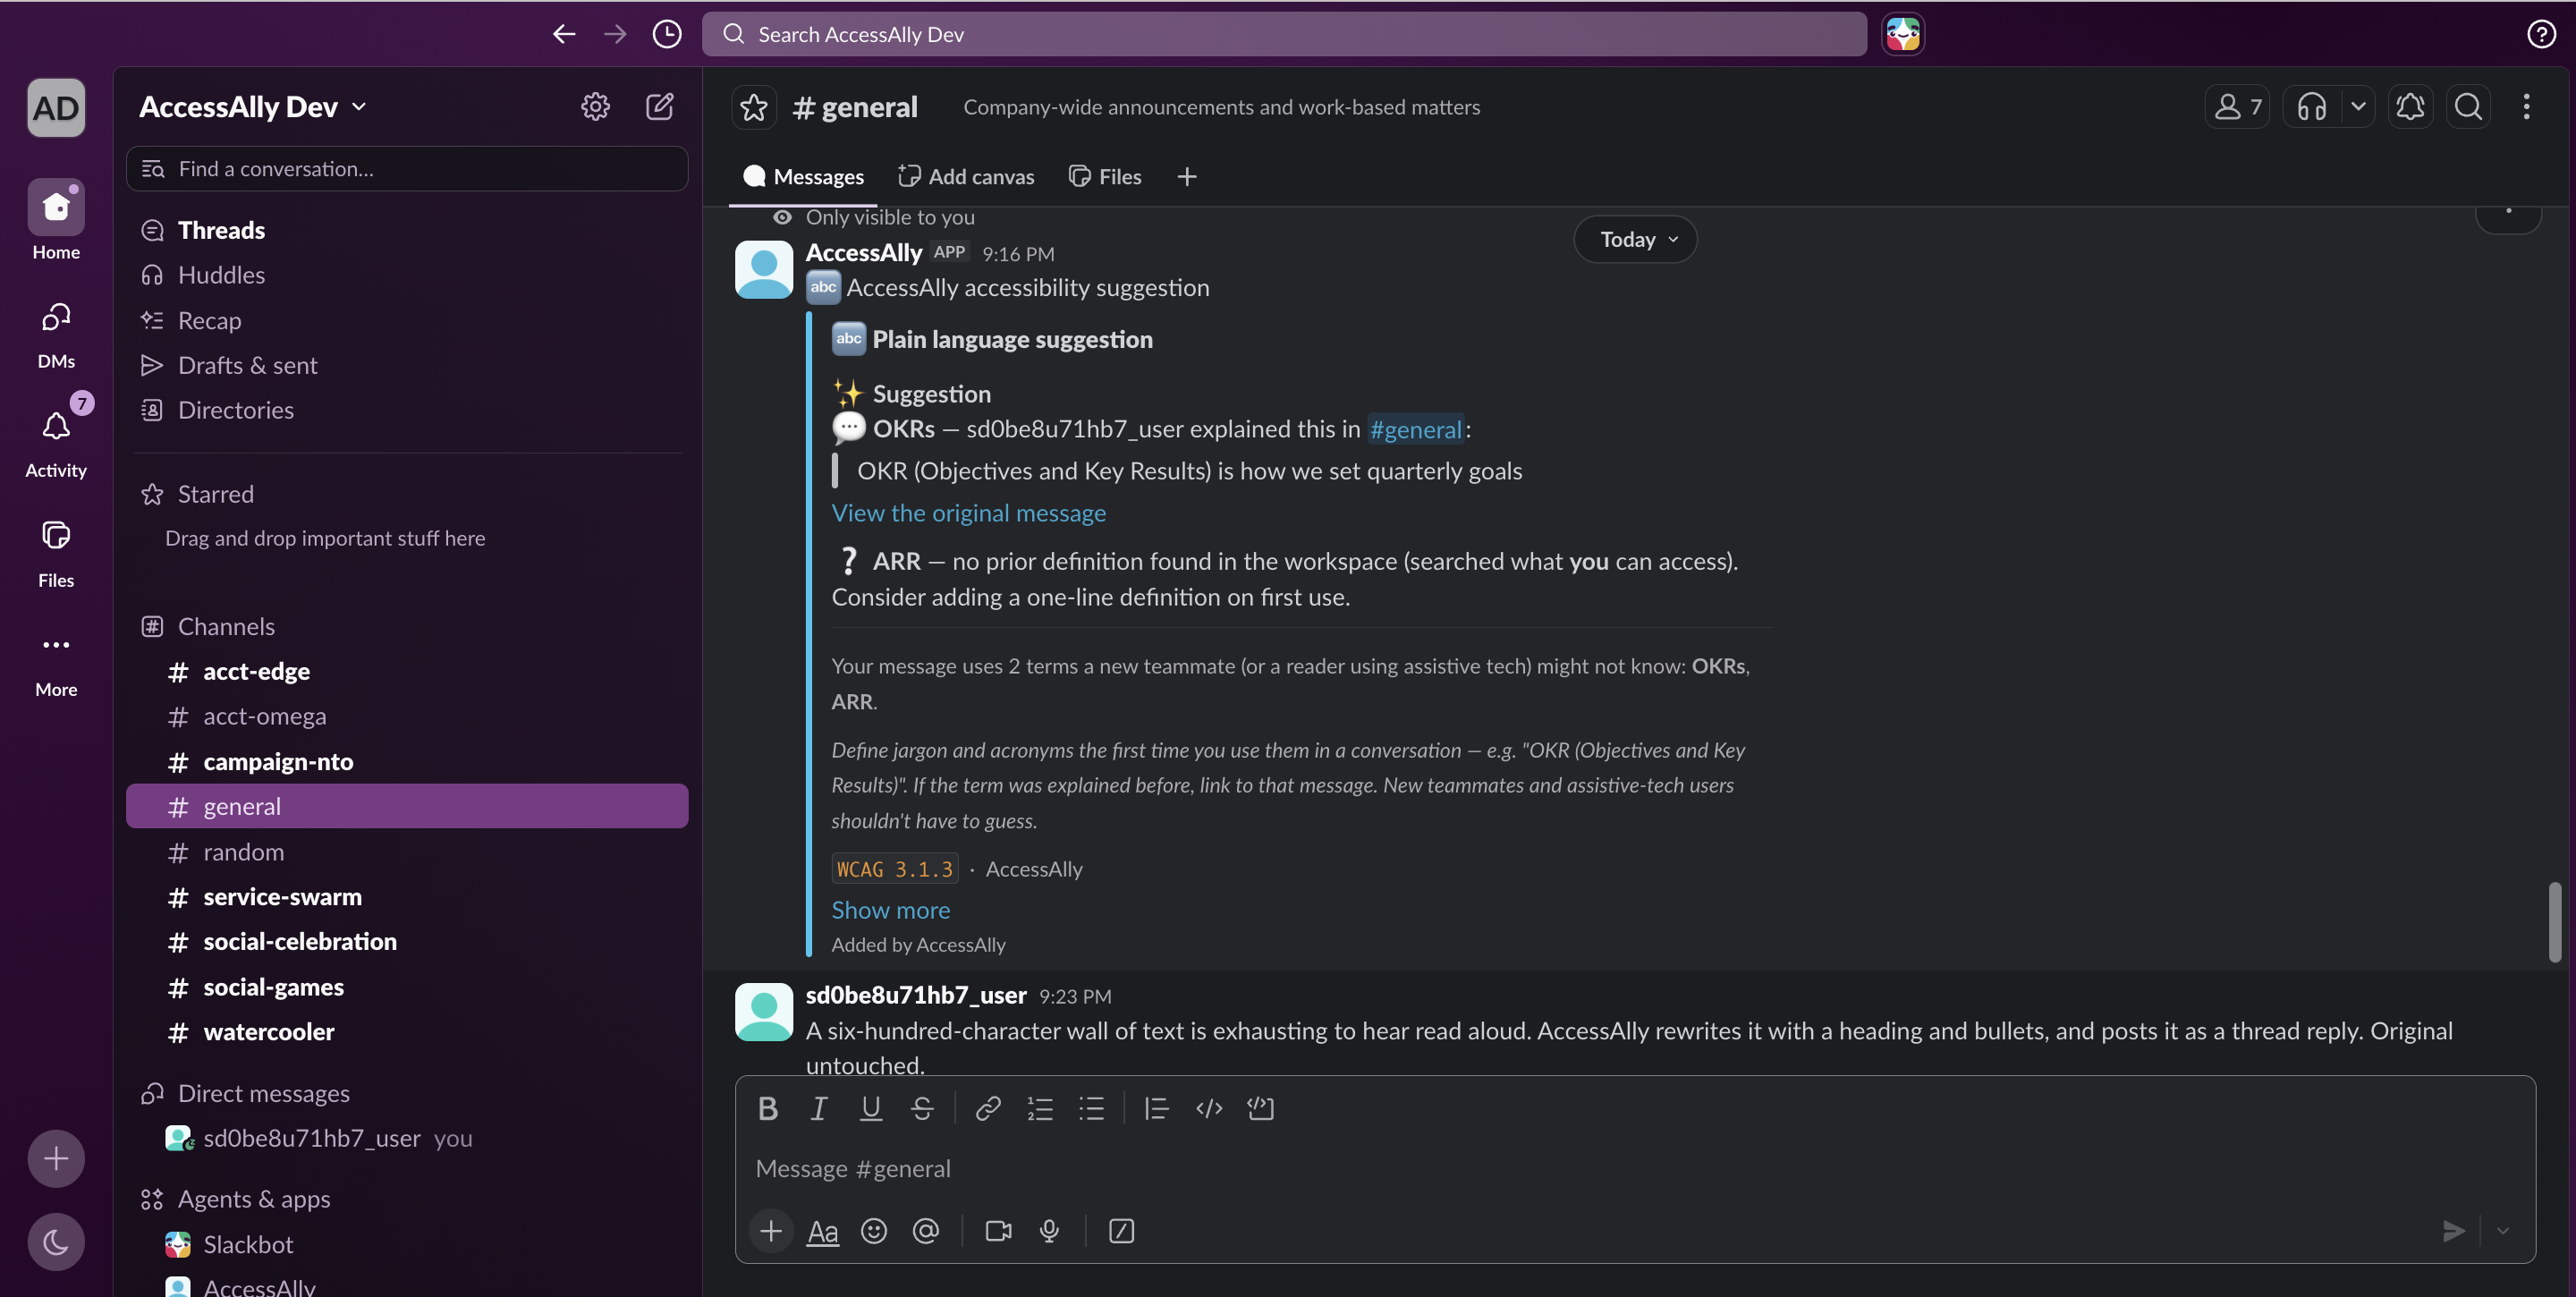Screen dimensions: 2576x1297
Task: Insert a link in the composer
Action: (988, 1108)
